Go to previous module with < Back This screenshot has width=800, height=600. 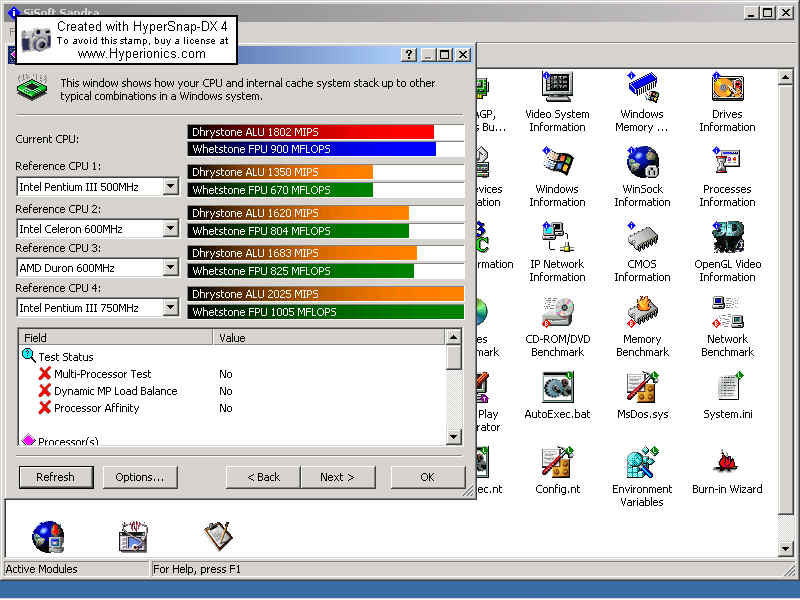(263, 477)
